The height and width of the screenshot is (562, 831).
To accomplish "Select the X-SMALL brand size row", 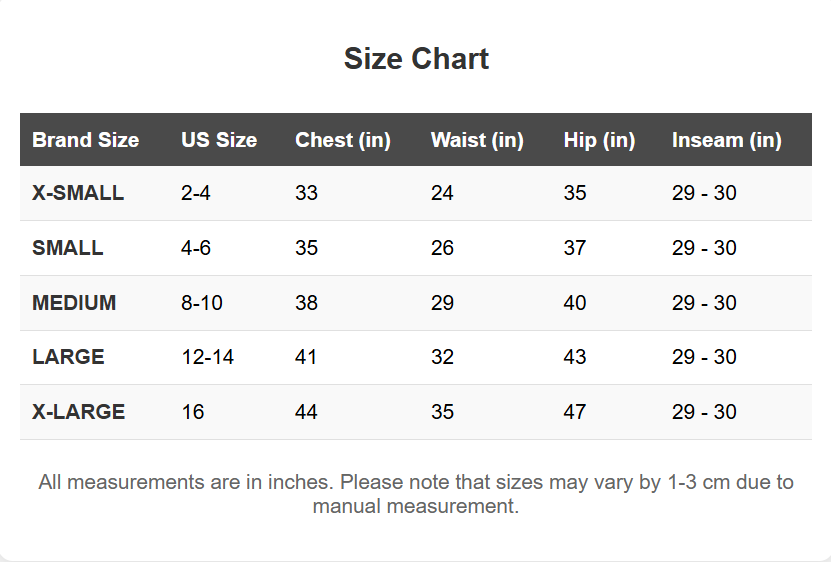I will click(78, 193).
